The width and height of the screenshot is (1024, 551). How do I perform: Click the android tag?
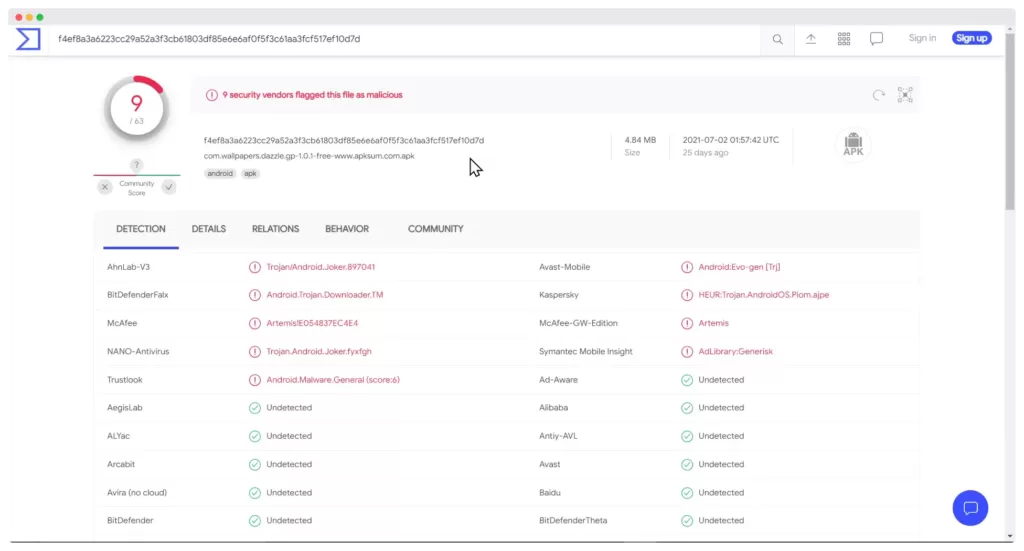click(220, 174)
